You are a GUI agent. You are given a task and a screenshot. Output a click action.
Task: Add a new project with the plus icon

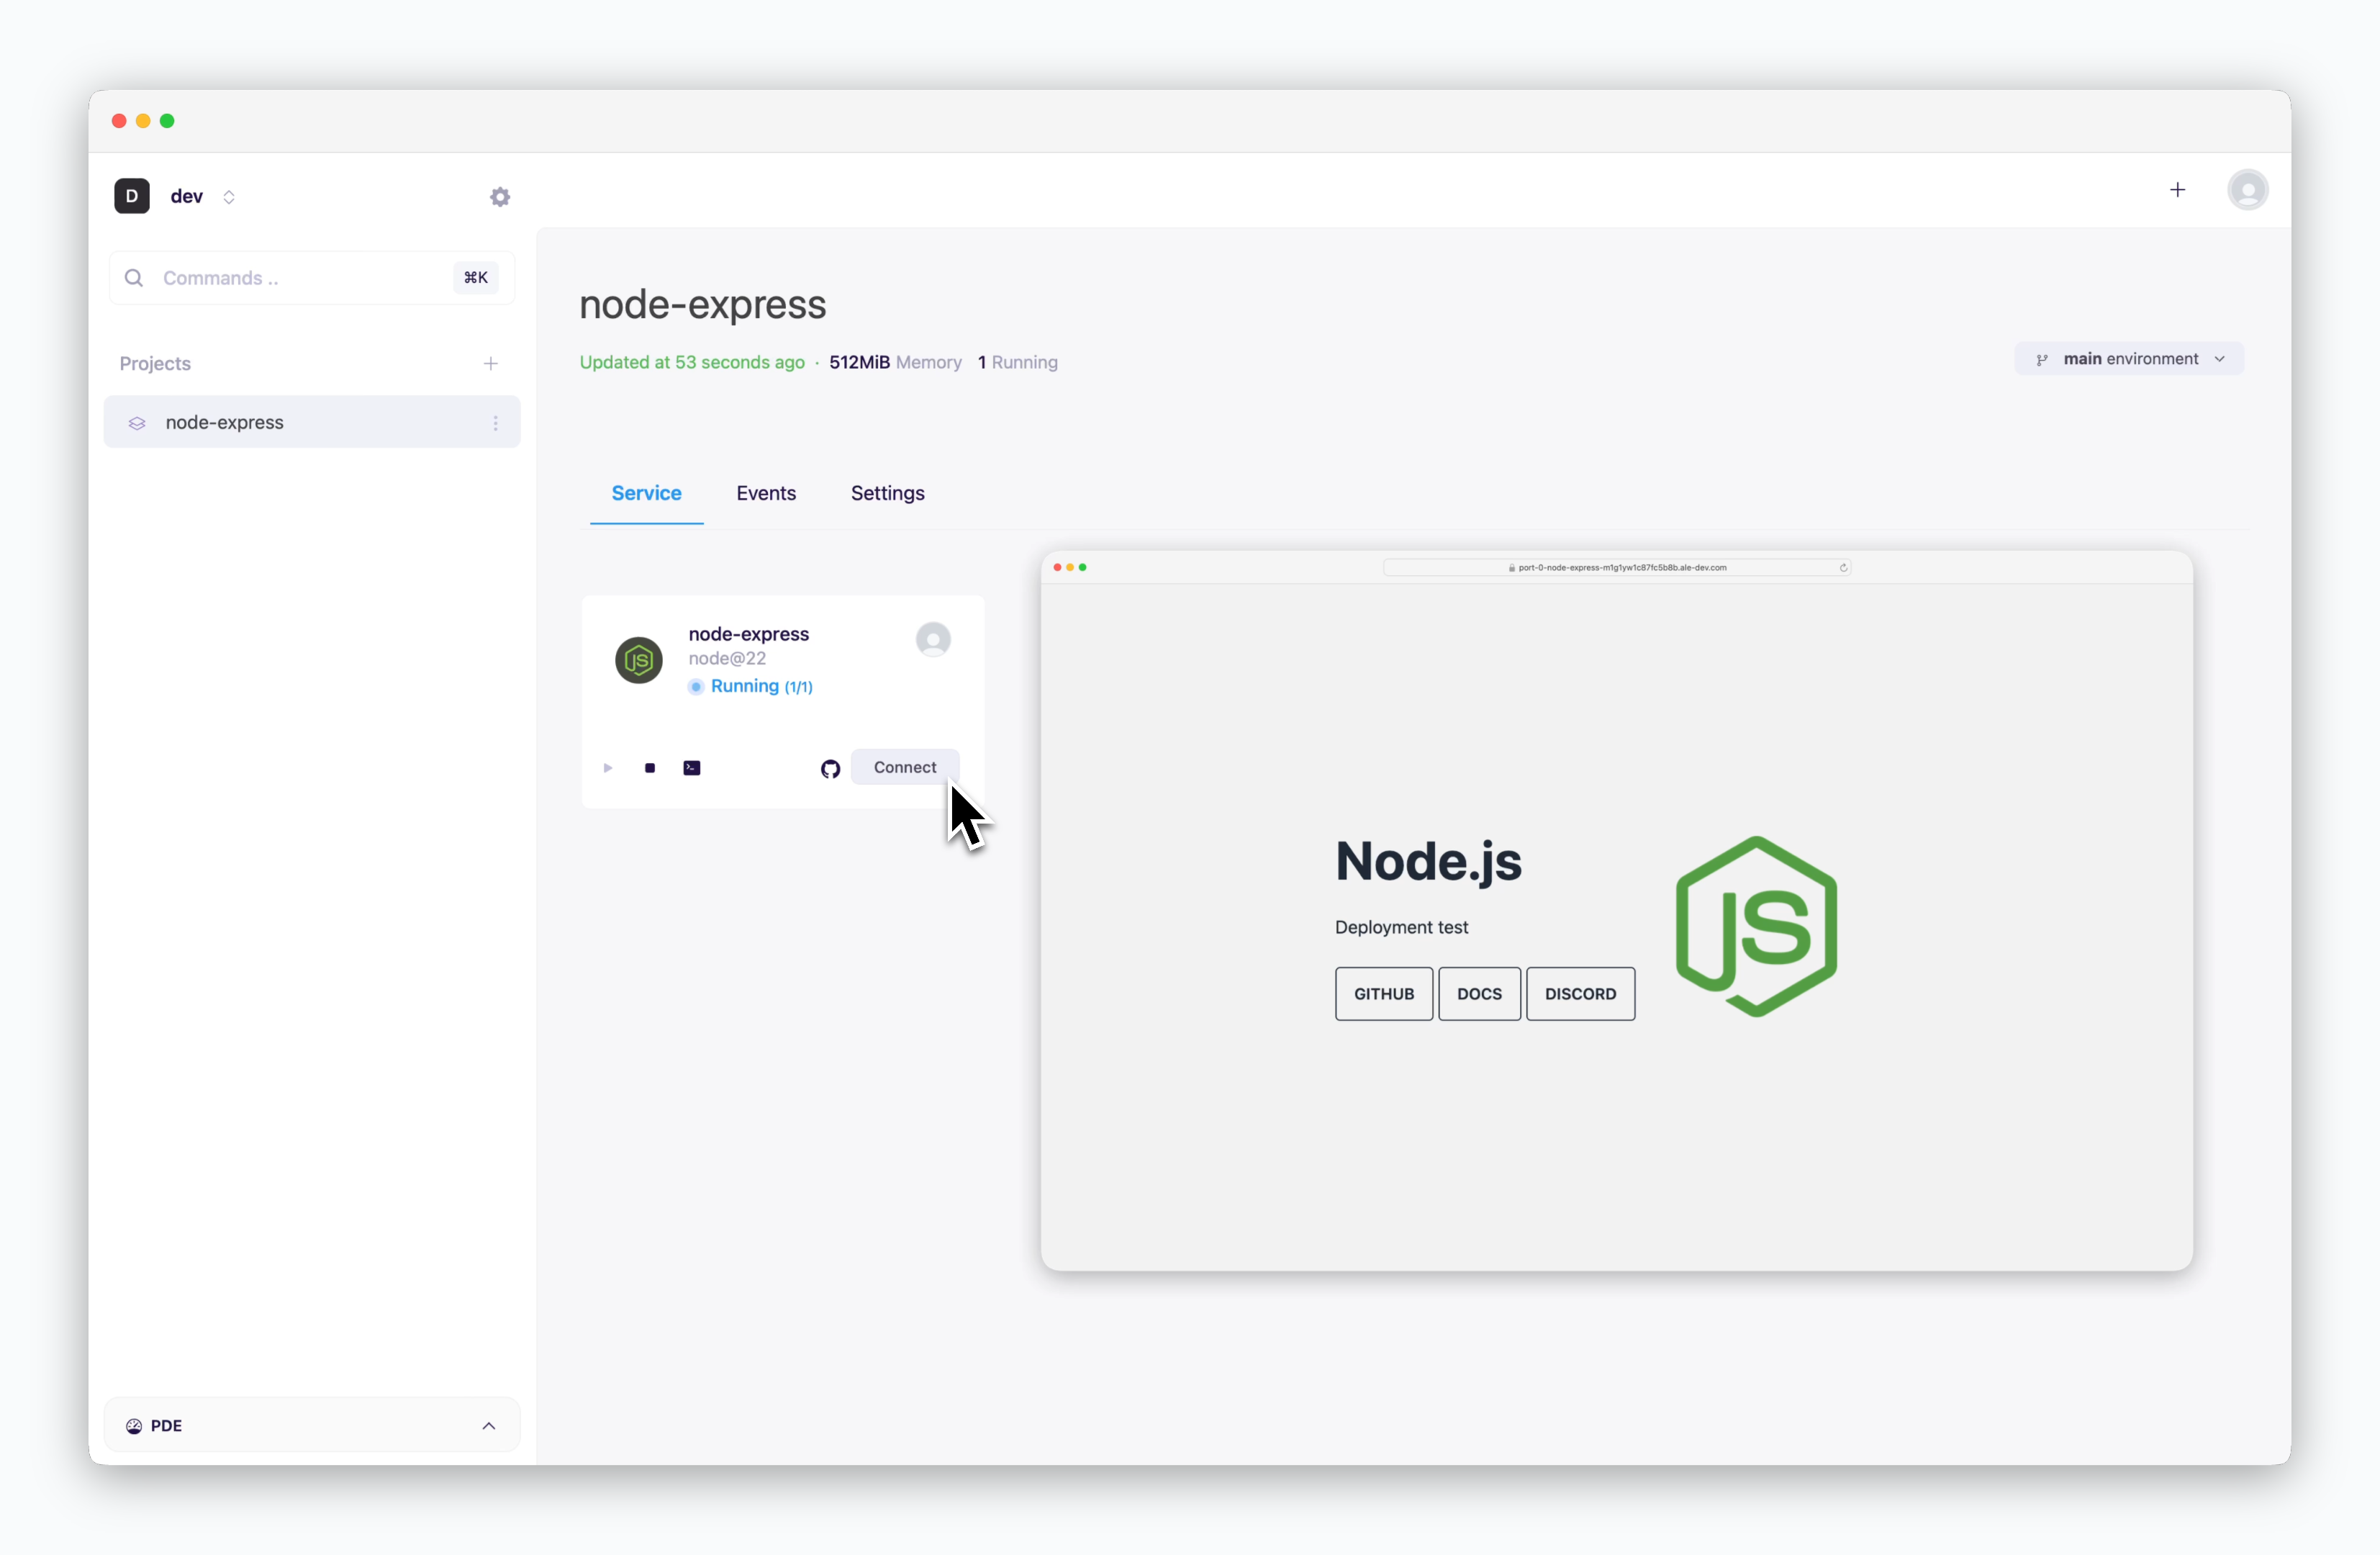click(x=491, y=364)
